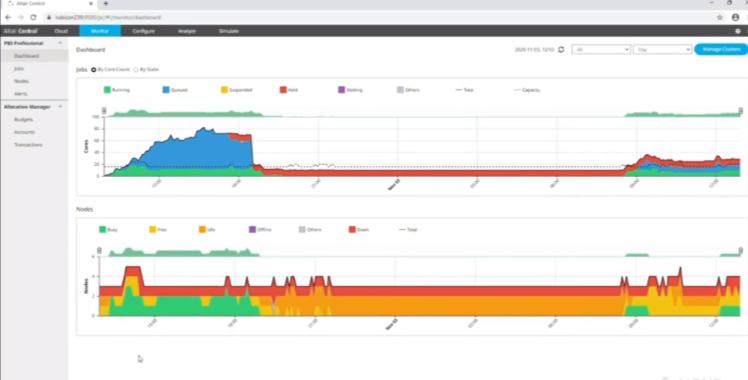Click the 2020-11-03 timestamp text
This screenshot has height=380, width=748.
click(535, 50)
